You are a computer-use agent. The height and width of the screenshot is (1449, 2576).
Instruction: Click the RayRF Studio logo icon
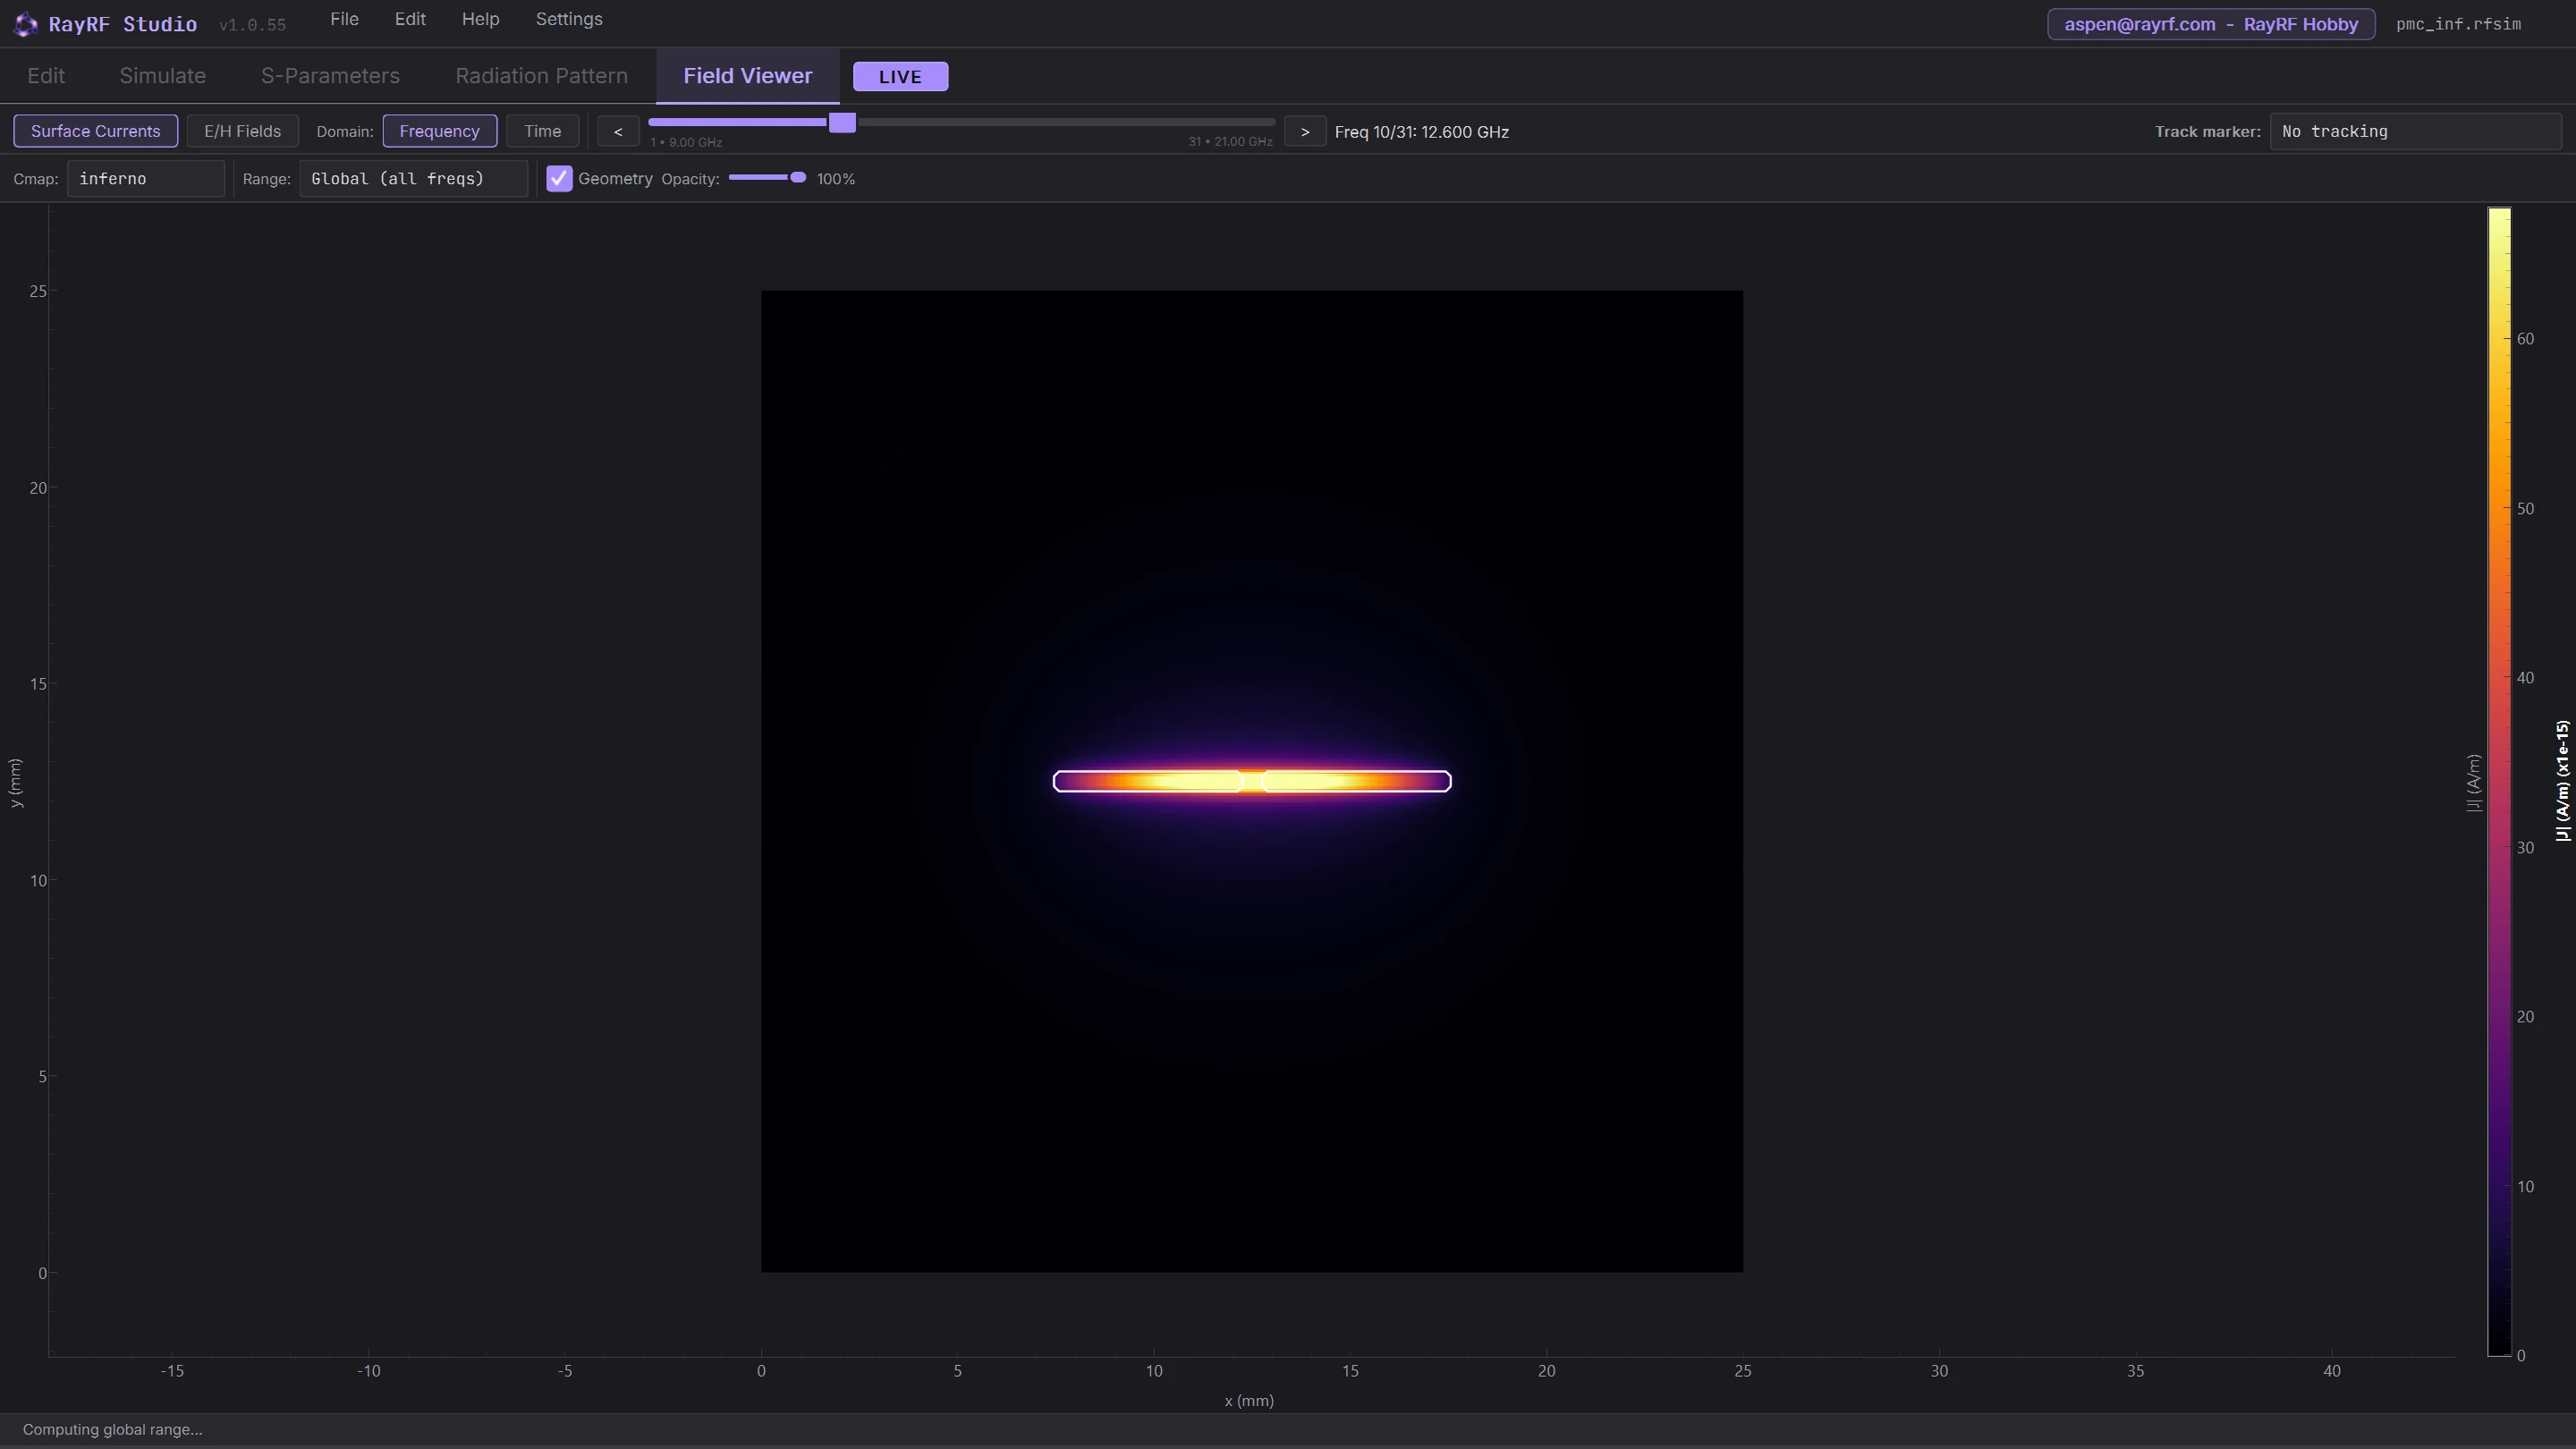pos(25,24)
